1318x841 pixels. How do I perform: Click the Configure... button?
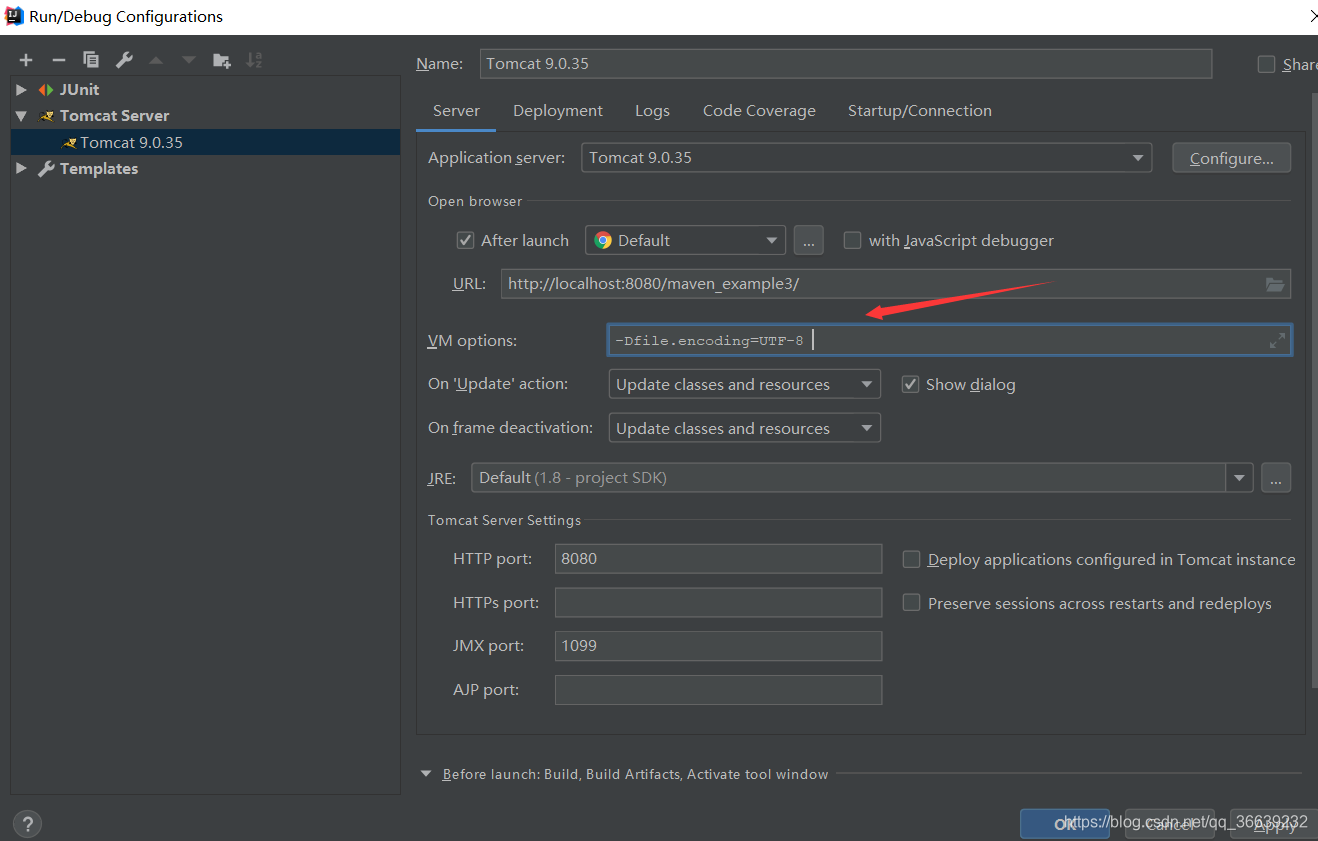pyautogui.click(x=1231, y=158)
